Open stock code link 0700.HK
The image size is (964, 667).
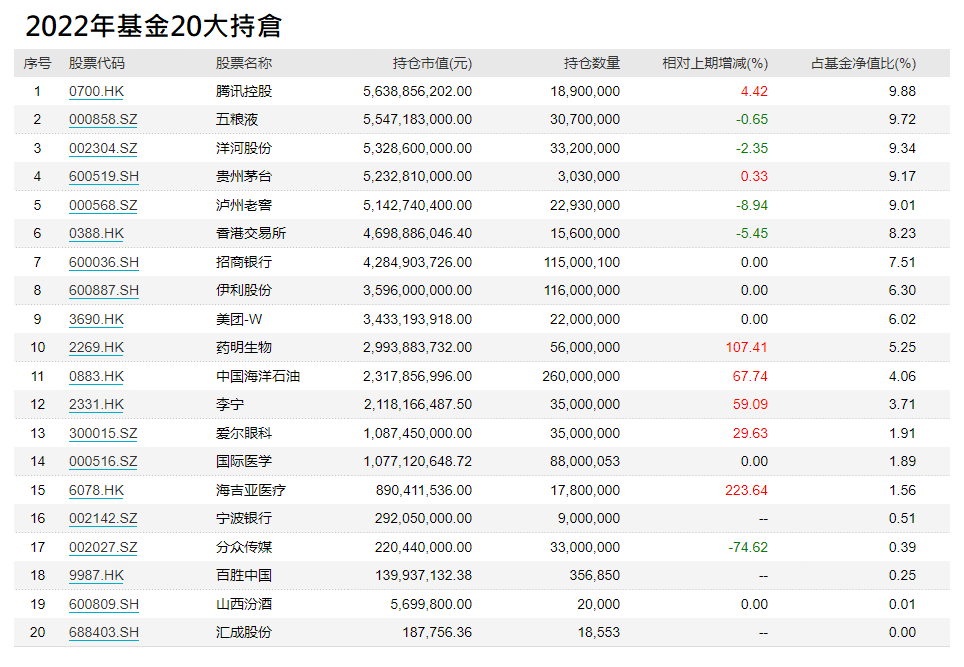point(96,92)
